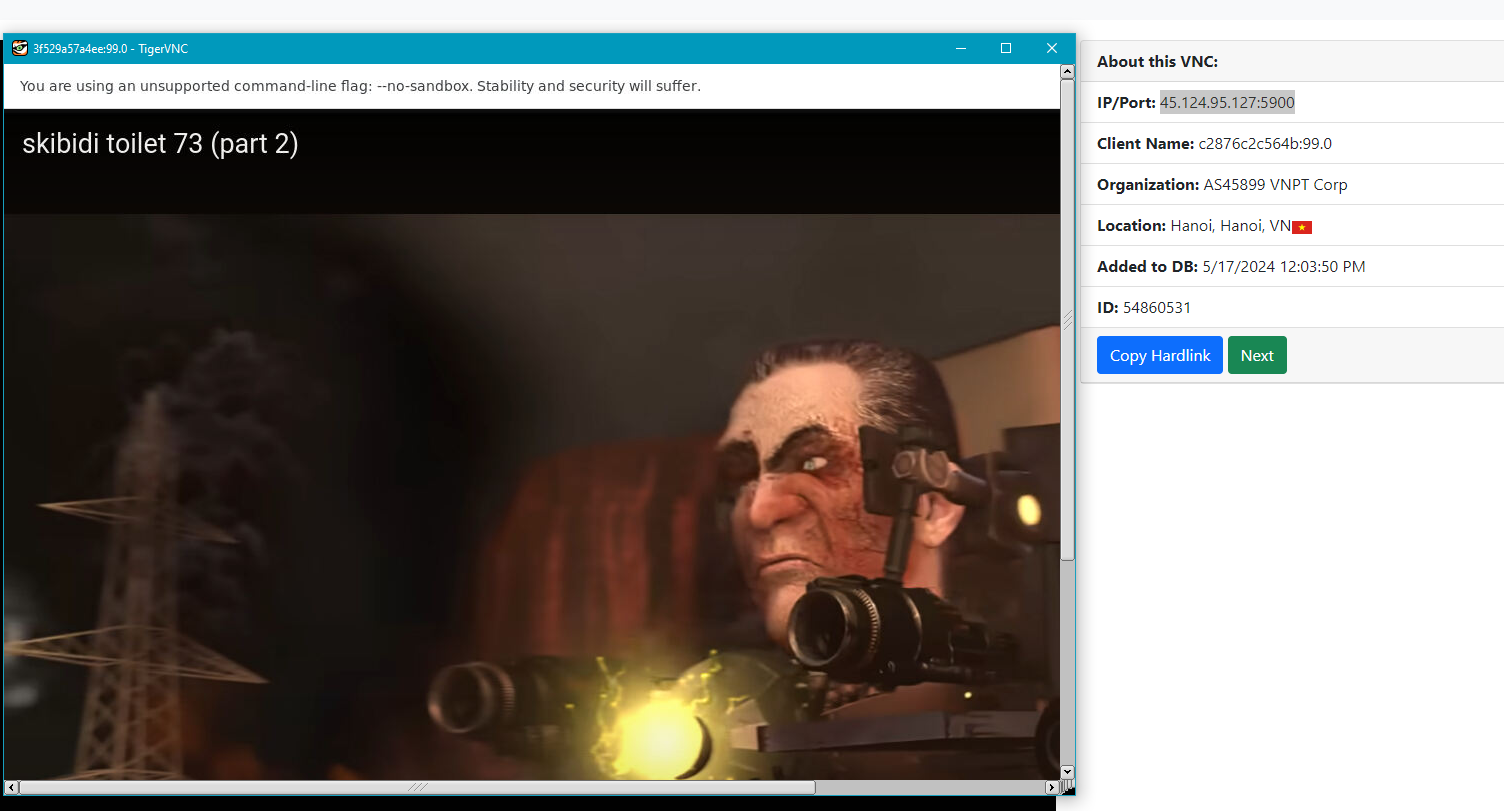This screenshot has height=811, width=1504.
Task: Click the TigerVNC window title text
Action: tap(110, 48)
